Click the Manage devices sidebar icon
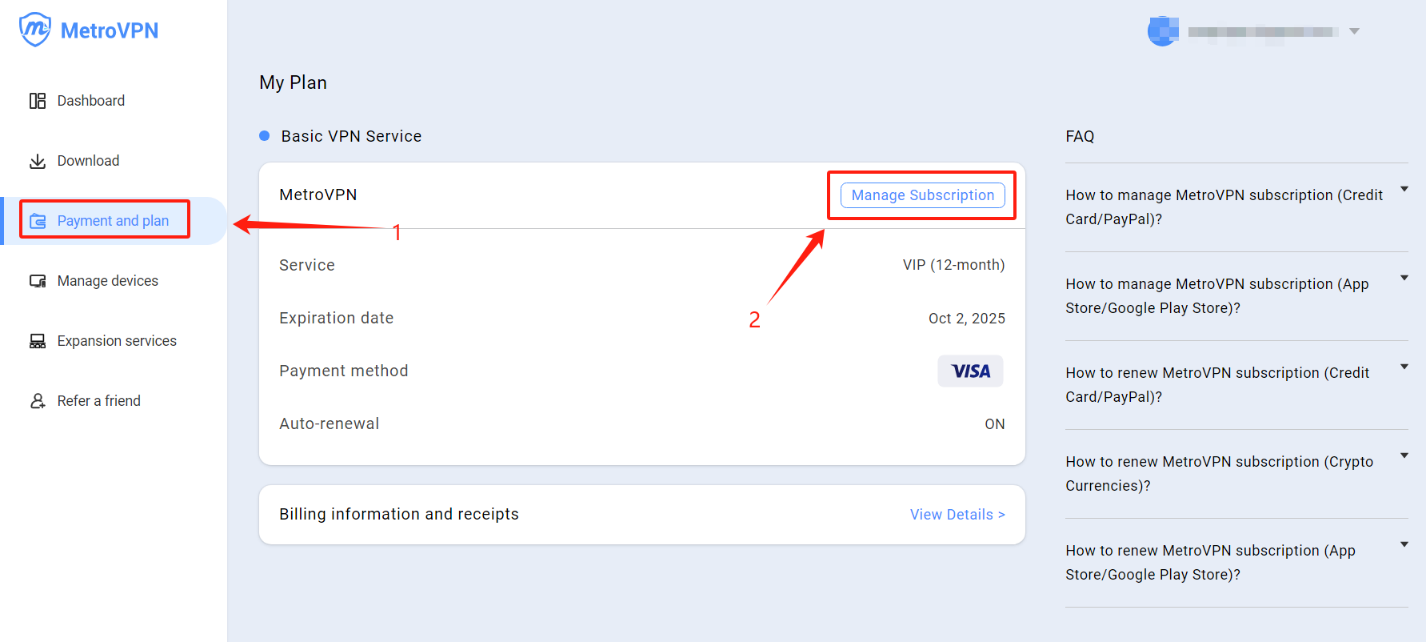 click(37, 280)
